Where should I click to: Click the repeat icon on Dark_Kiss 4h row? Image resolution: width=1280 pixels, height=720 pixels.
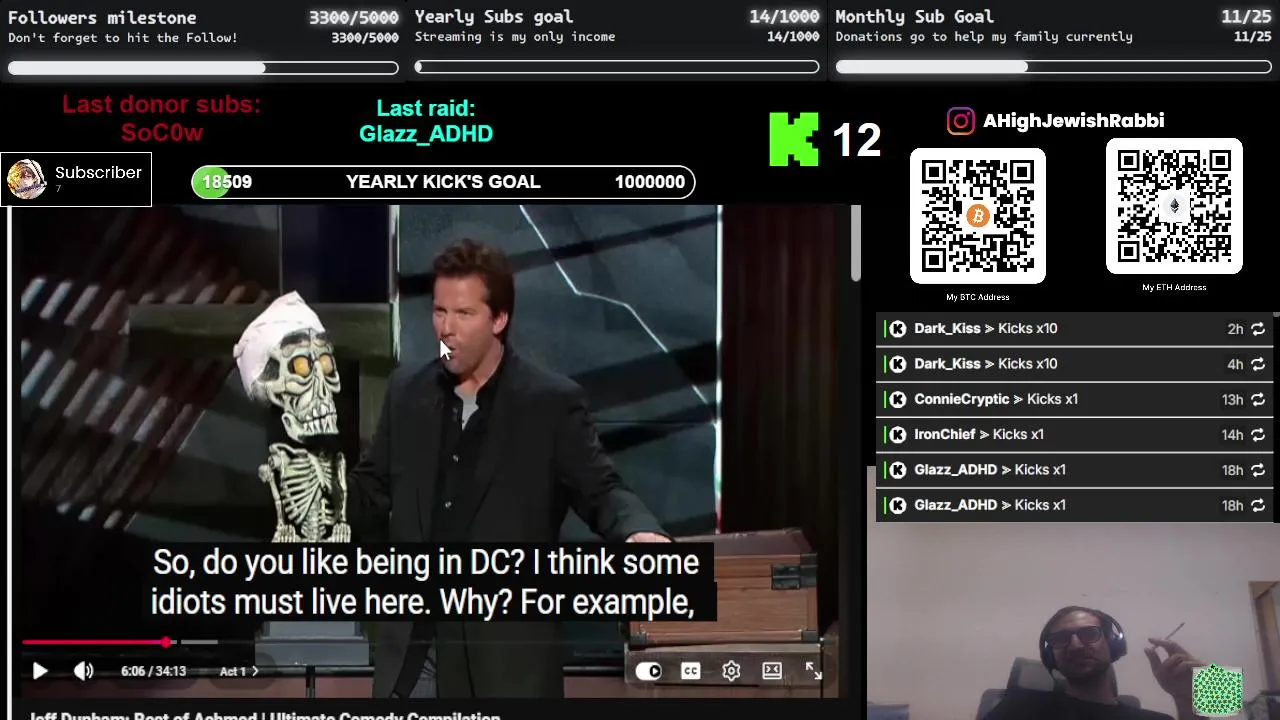[x=1258, y=364]
